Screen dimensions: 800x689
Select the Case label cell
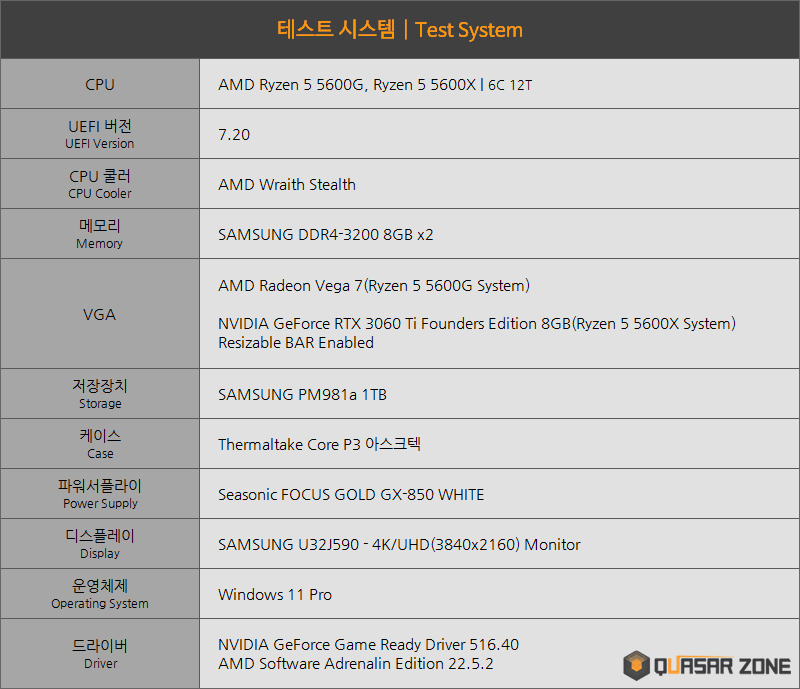click(x=100, y=444)
